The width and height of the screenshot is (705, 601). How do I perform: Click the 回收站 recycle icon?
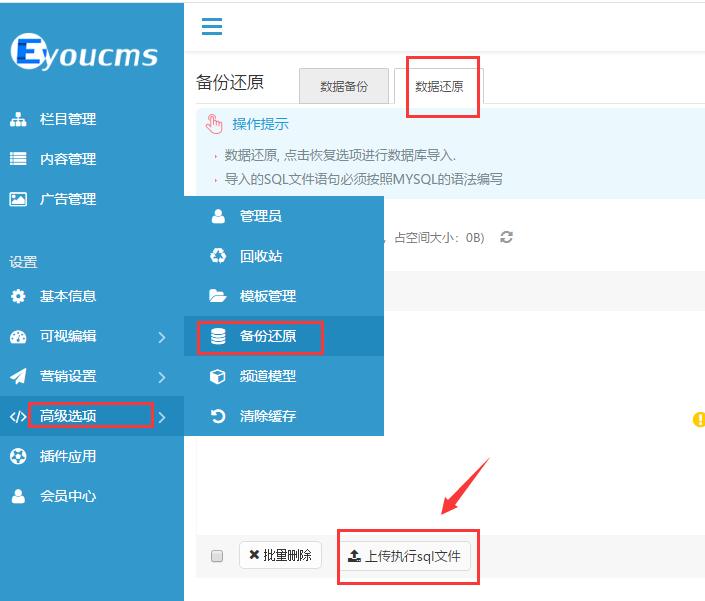coord(218,256)
